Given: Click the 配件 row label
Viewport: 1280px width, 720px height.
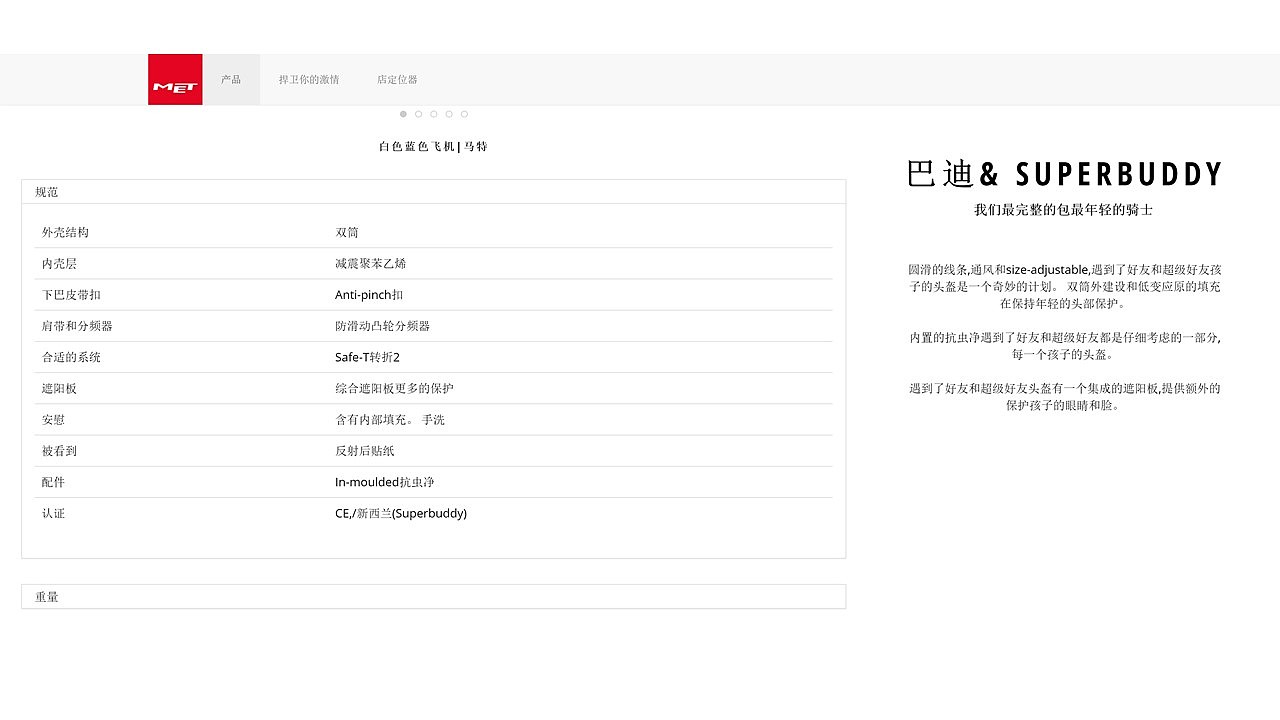Looking at the screenshot, I should [53, 482].
